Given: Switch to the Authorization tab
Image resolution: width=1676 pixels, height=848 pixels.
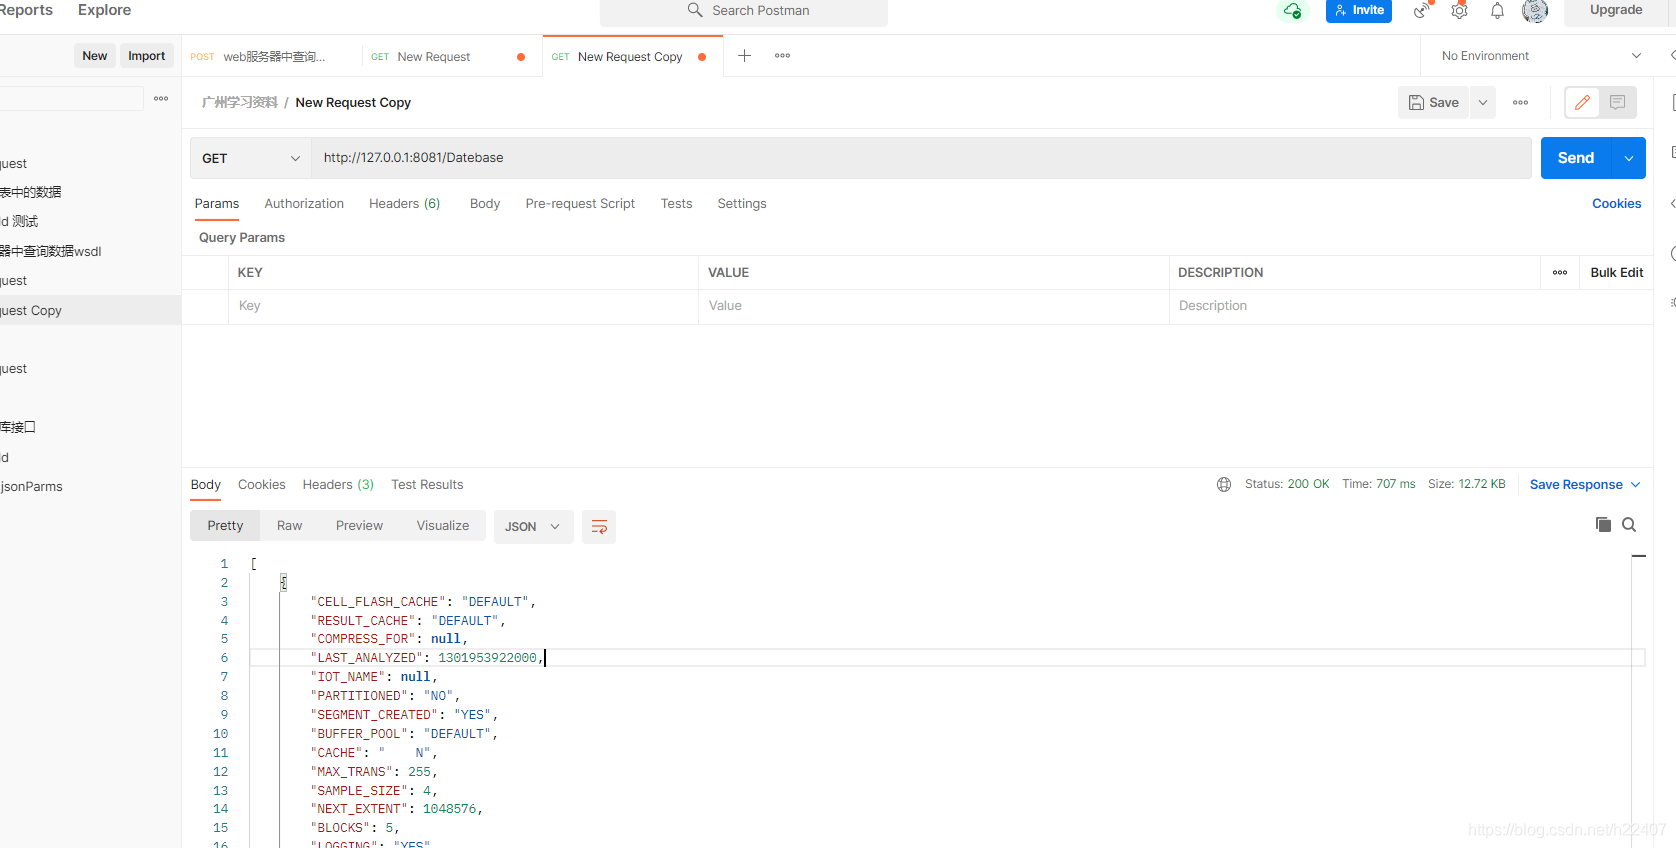Looking at the screenshot, I should pos(304,203).
